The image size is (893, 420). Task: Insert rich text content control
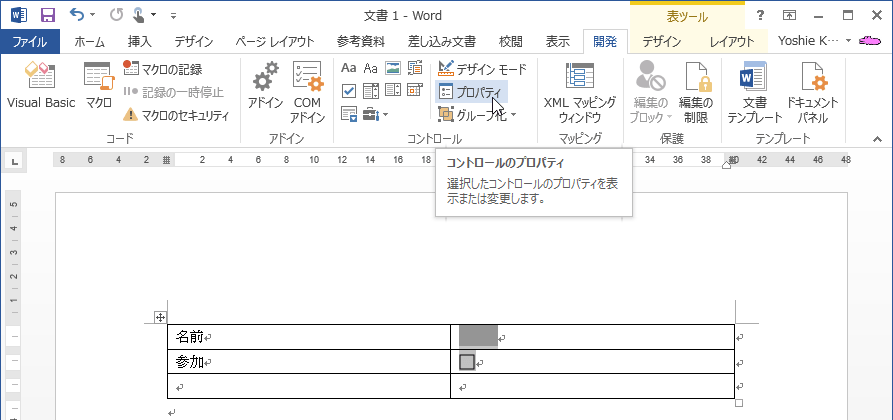pyautogui.click(x=349, y=69)
